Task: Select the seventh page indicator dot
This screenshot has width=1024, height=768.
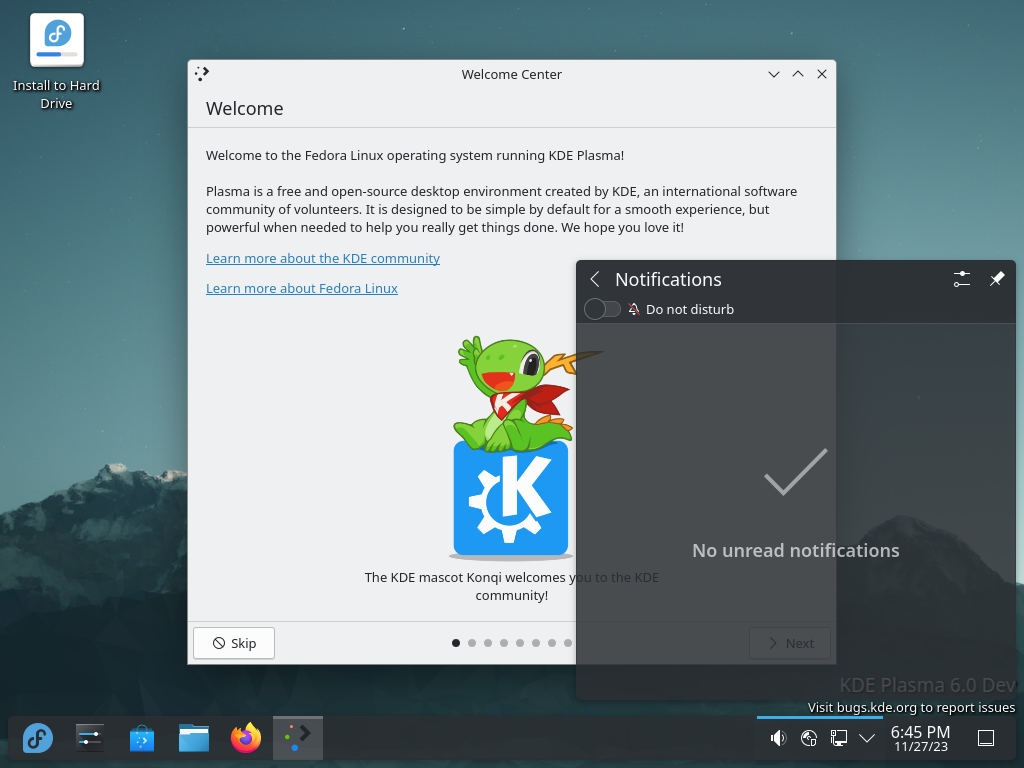Action: point(552,643)
